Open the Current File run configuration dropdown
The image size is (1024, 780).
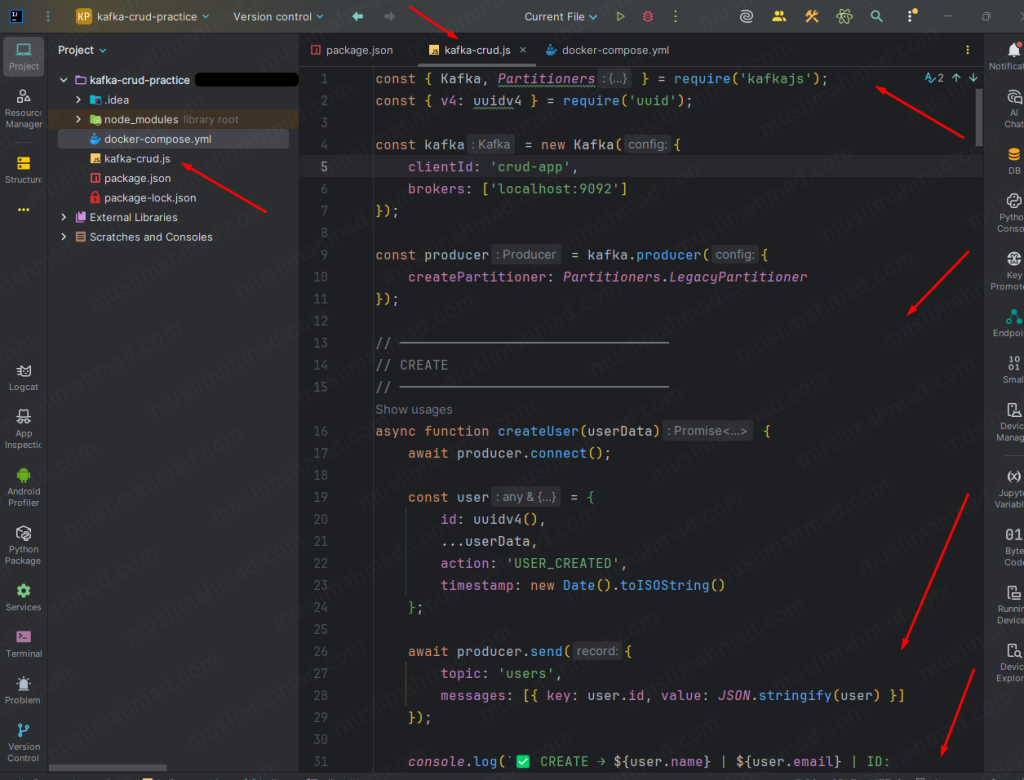(x=560, y=16)
